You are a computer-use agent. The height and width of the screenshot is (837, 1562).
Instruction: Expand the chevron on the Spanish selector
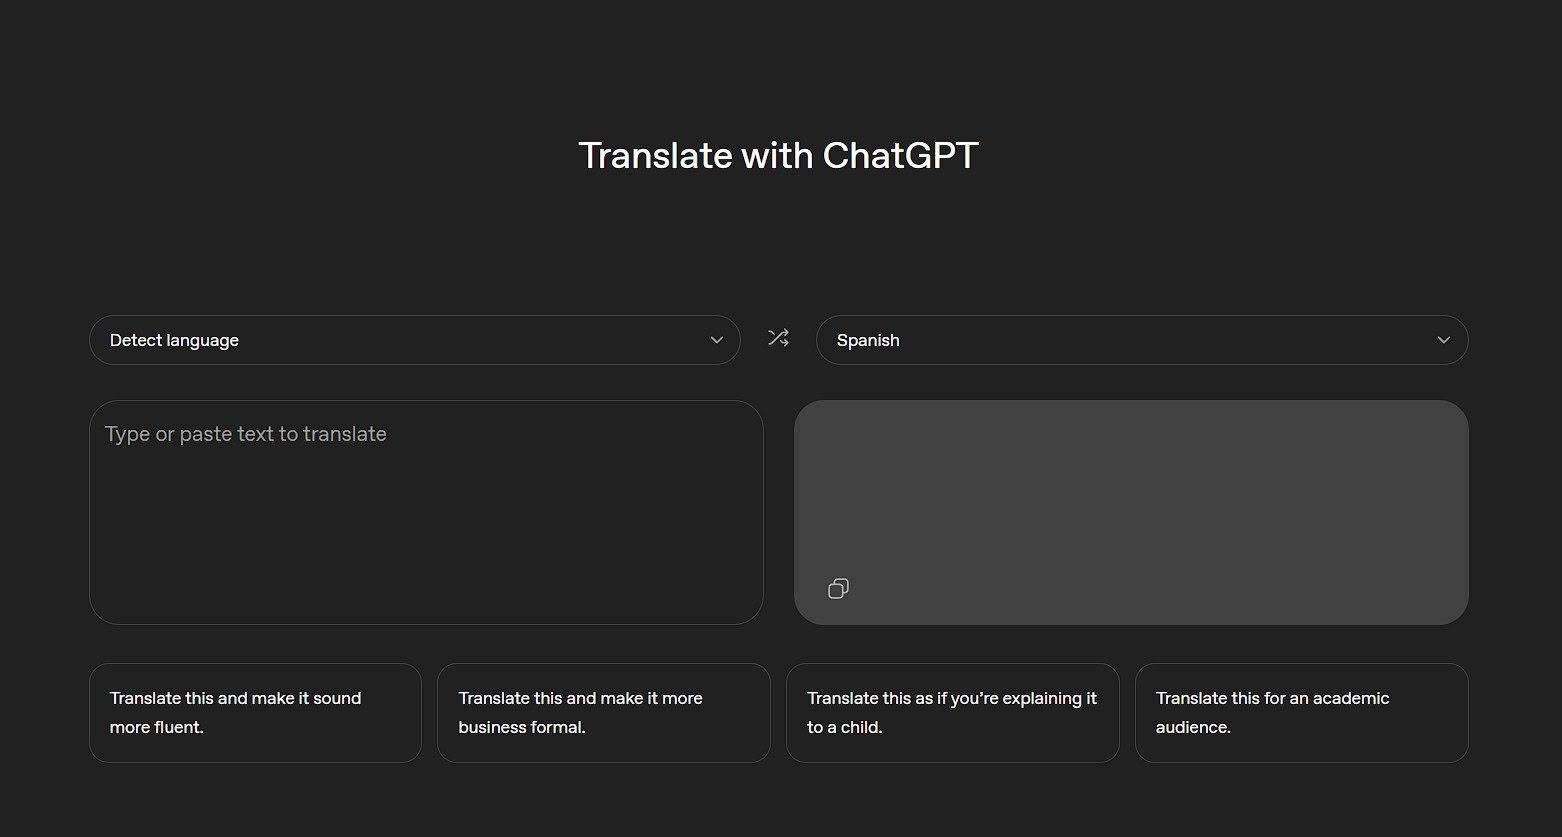pyautogui.click(x=1443, y=340)
